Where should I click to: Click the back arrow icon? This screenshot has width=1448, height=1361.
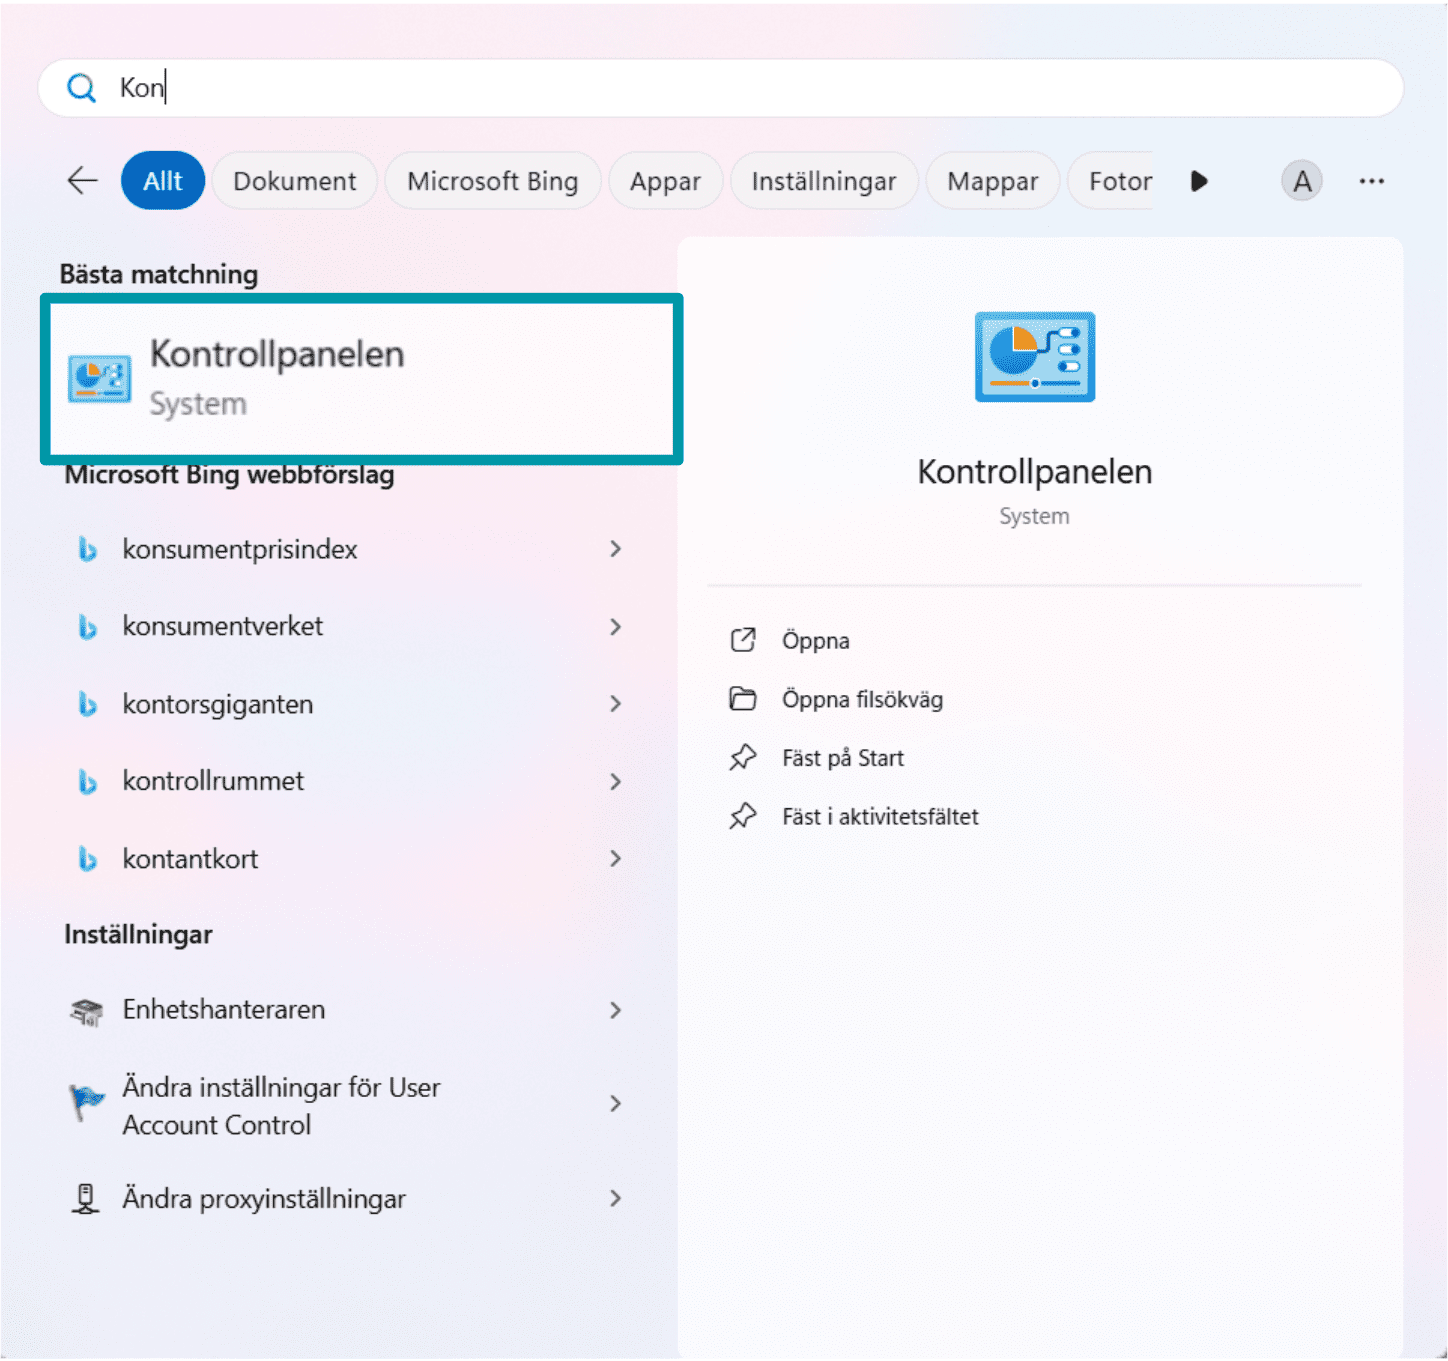point(82,181)
